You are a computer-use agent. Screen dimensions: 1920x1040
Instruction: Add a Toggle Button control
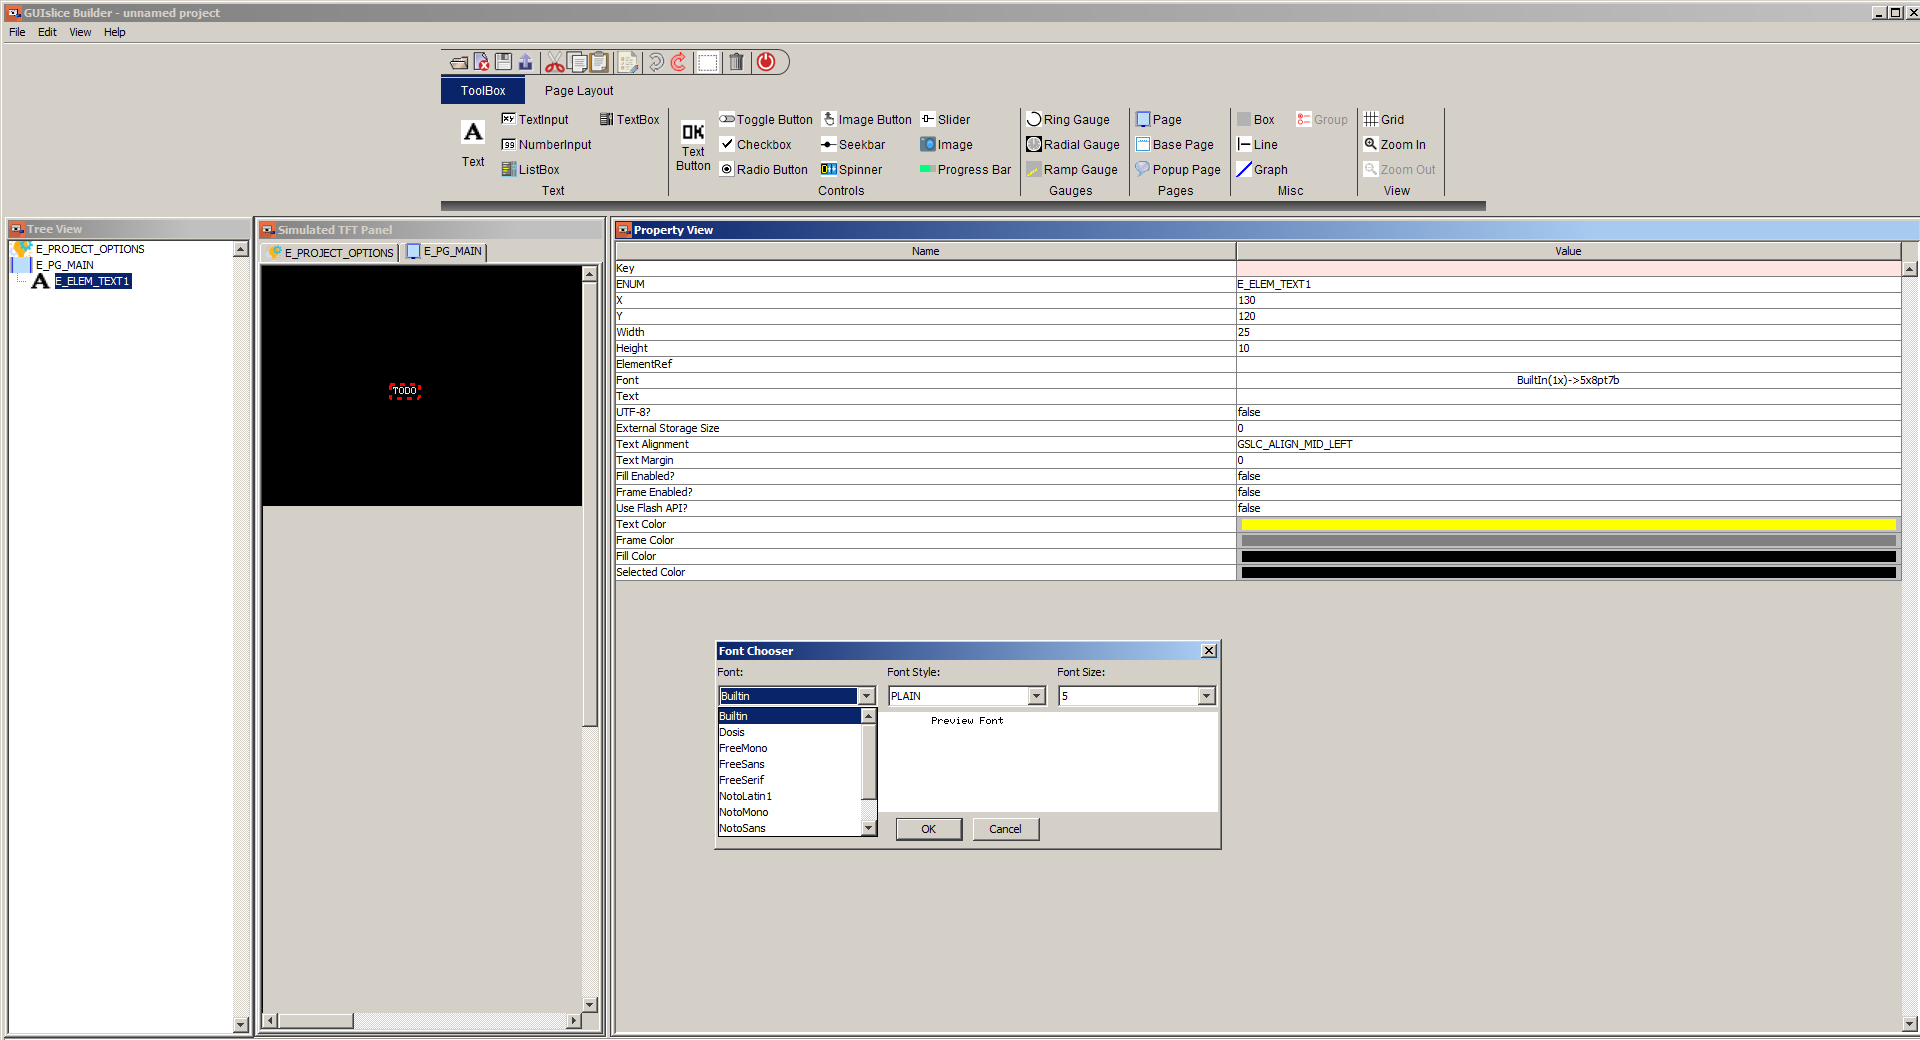766,119
